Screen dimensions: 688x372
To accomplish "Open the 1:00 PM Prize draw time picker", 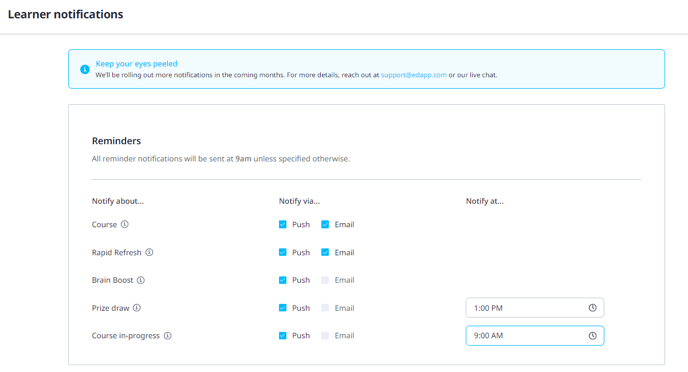I will click(x=535, y=308).
